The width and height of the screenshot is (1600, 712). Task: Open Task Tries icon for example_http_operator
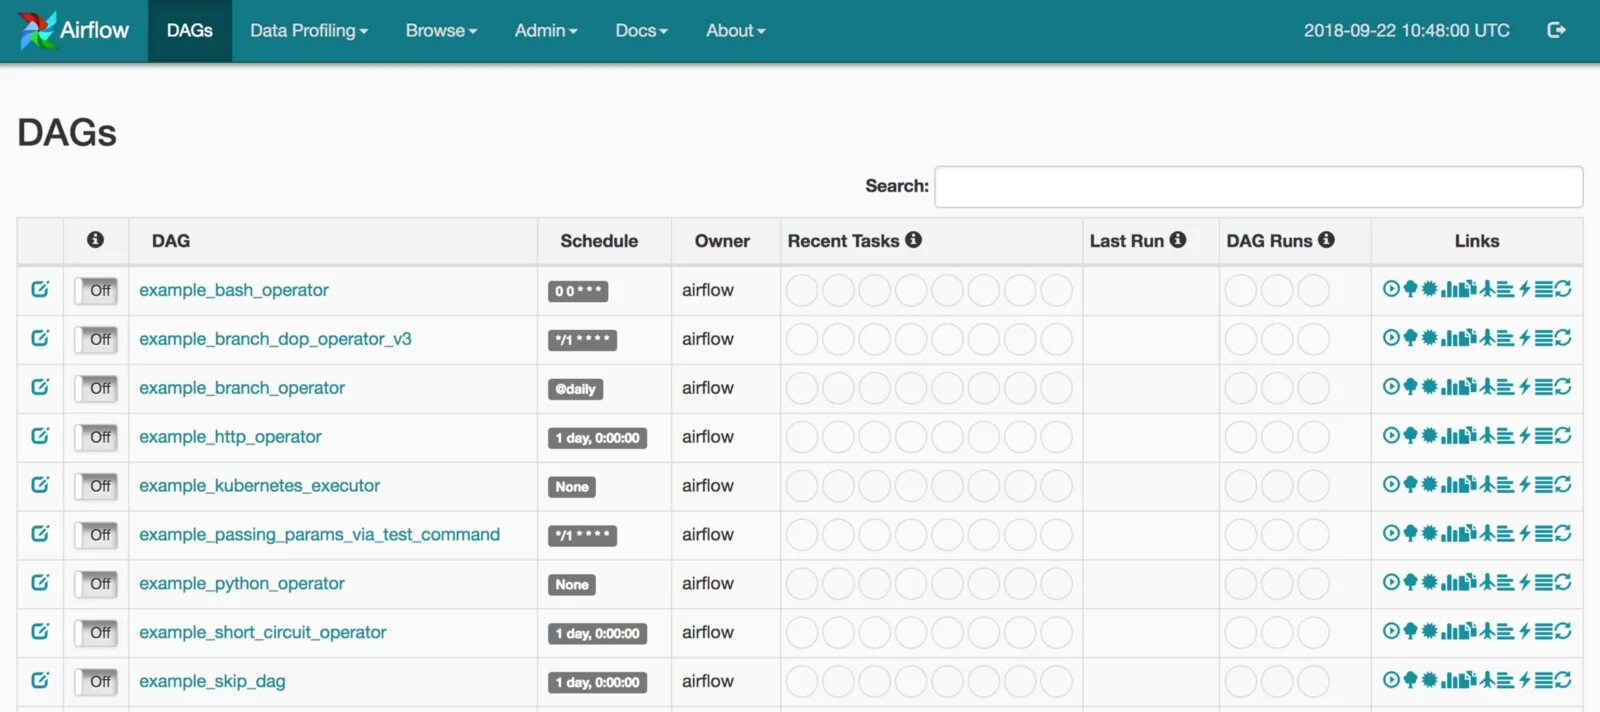click(x=1468, y=436)
